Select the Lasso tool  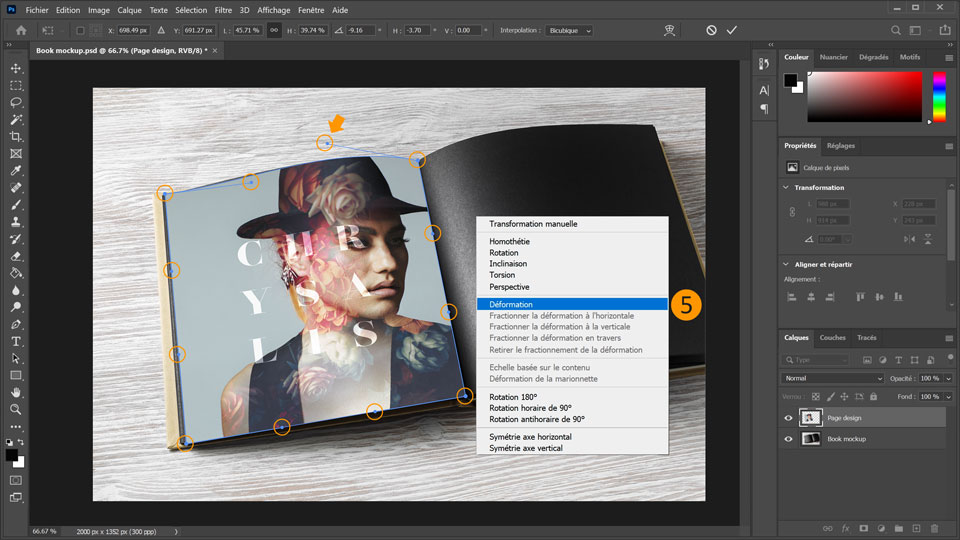click(16, 102)
